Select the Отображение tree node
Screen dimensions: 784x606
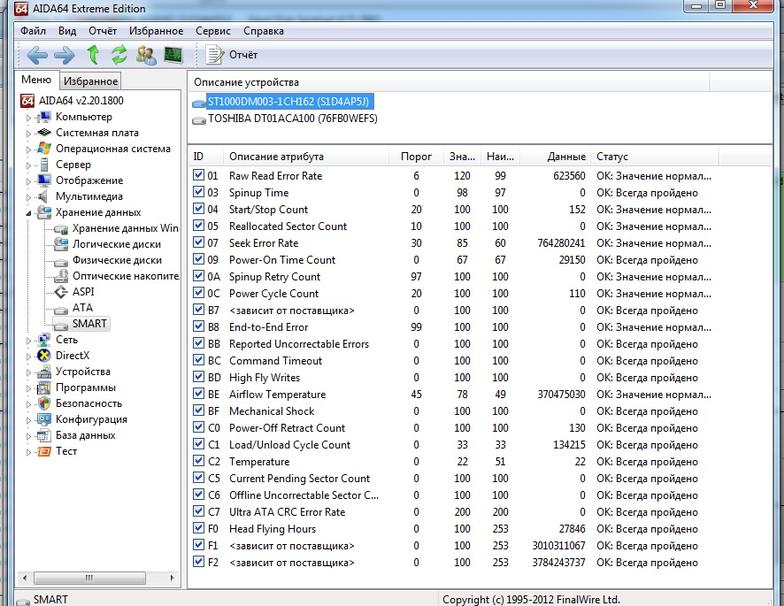[x=89, y=180]
